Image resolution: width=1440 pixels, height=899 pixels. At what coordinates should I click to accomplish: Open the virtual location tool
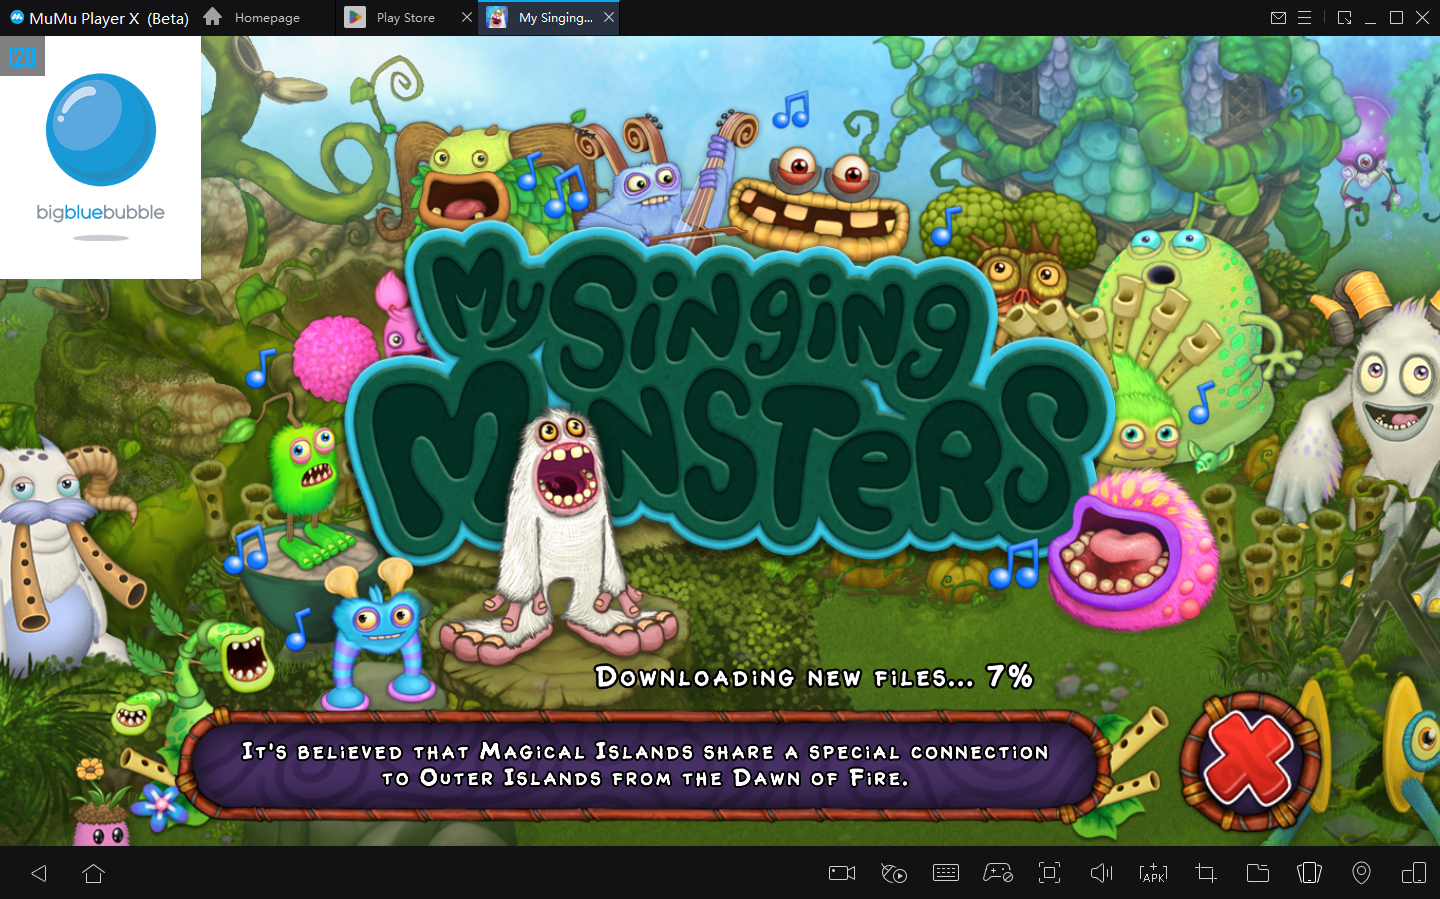click(1361, 873)
